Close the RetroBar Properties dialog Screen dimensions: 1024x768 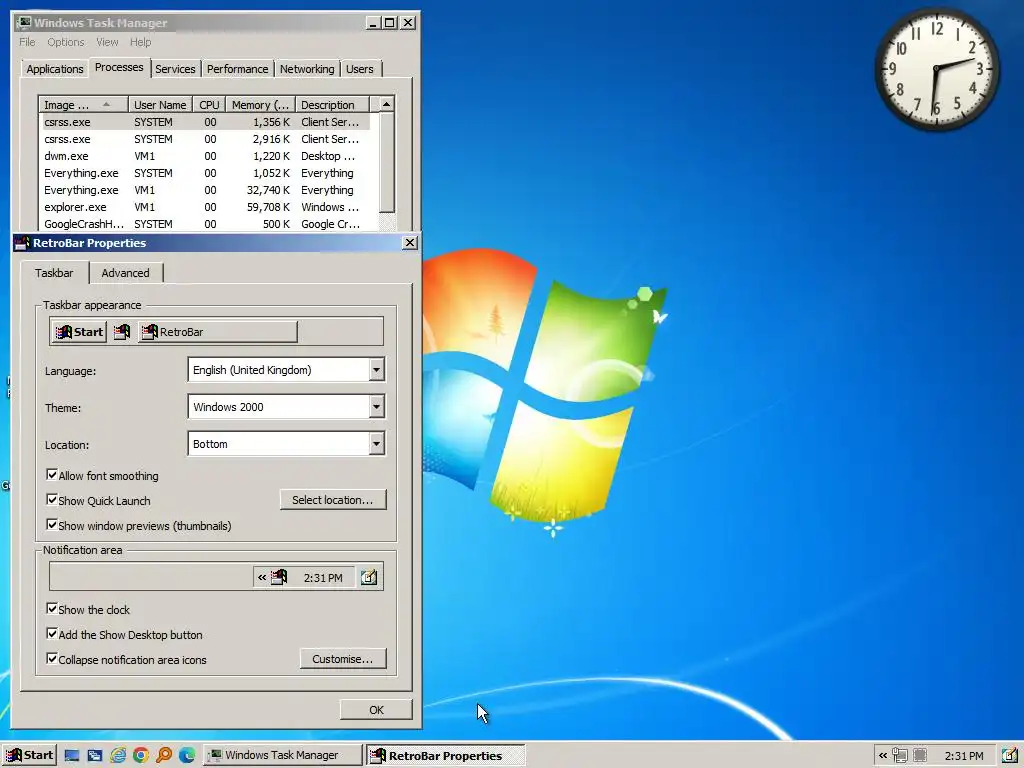click(x=409, y=242)
